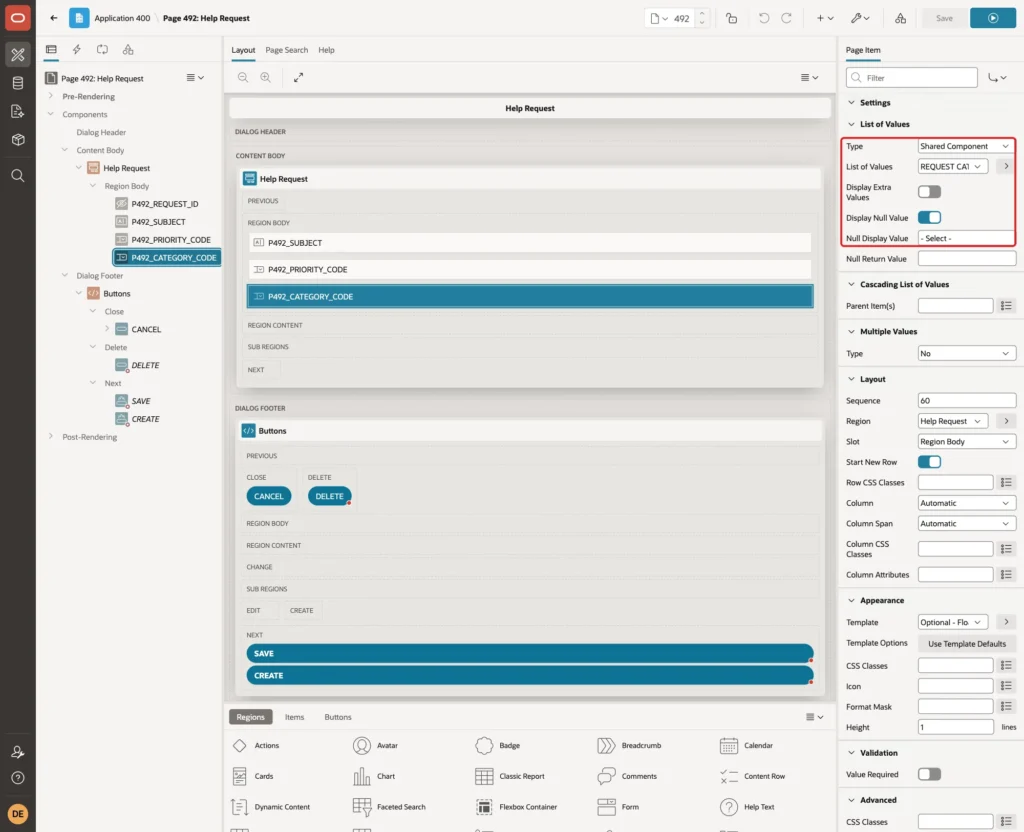The image size is (1024, 832).
Task: Open the App Builder icon in sidebar
Action: tap(18, 55)
